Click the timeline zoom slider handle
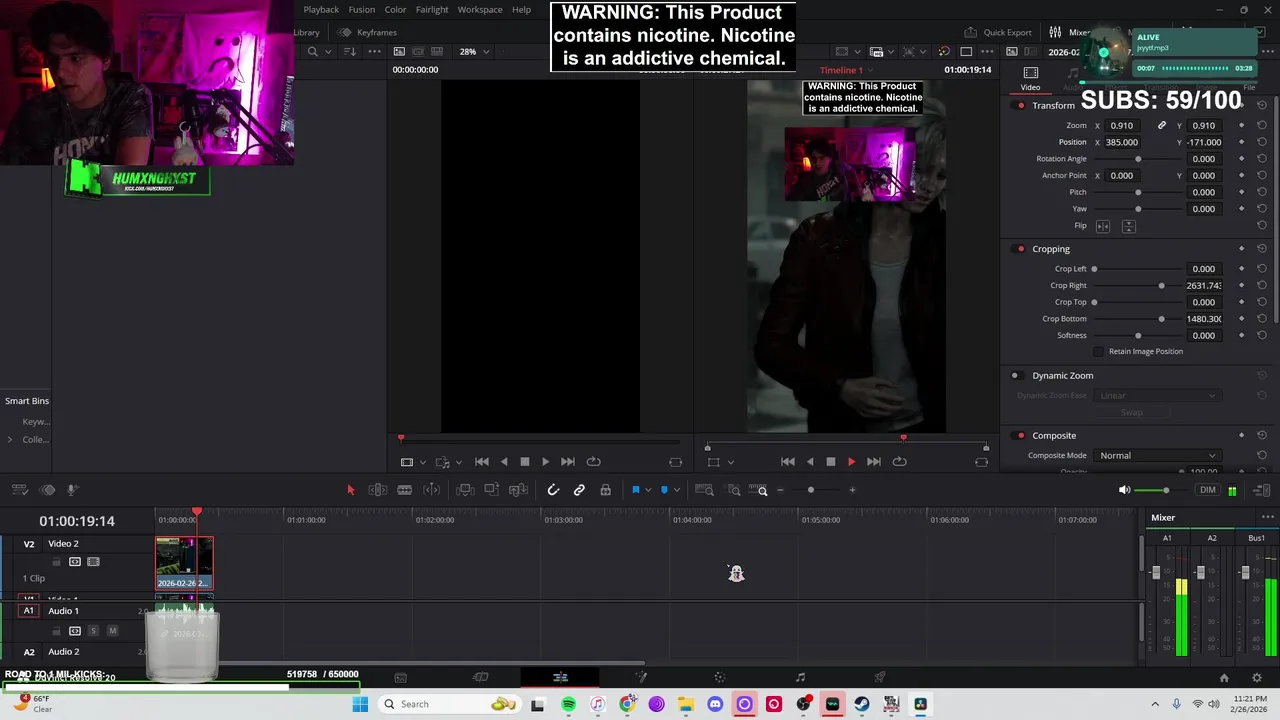 click(x=810, y=490)
